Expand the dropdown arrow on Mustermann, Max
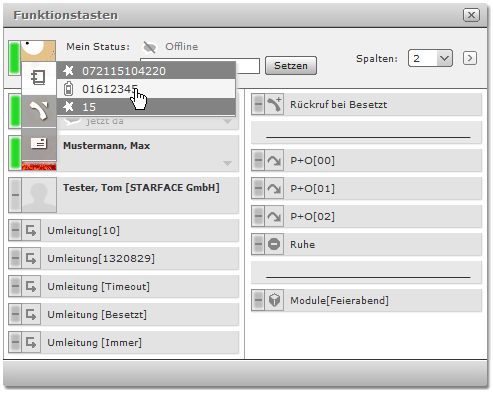The image size is (493, 393). (x=227, y=163)
